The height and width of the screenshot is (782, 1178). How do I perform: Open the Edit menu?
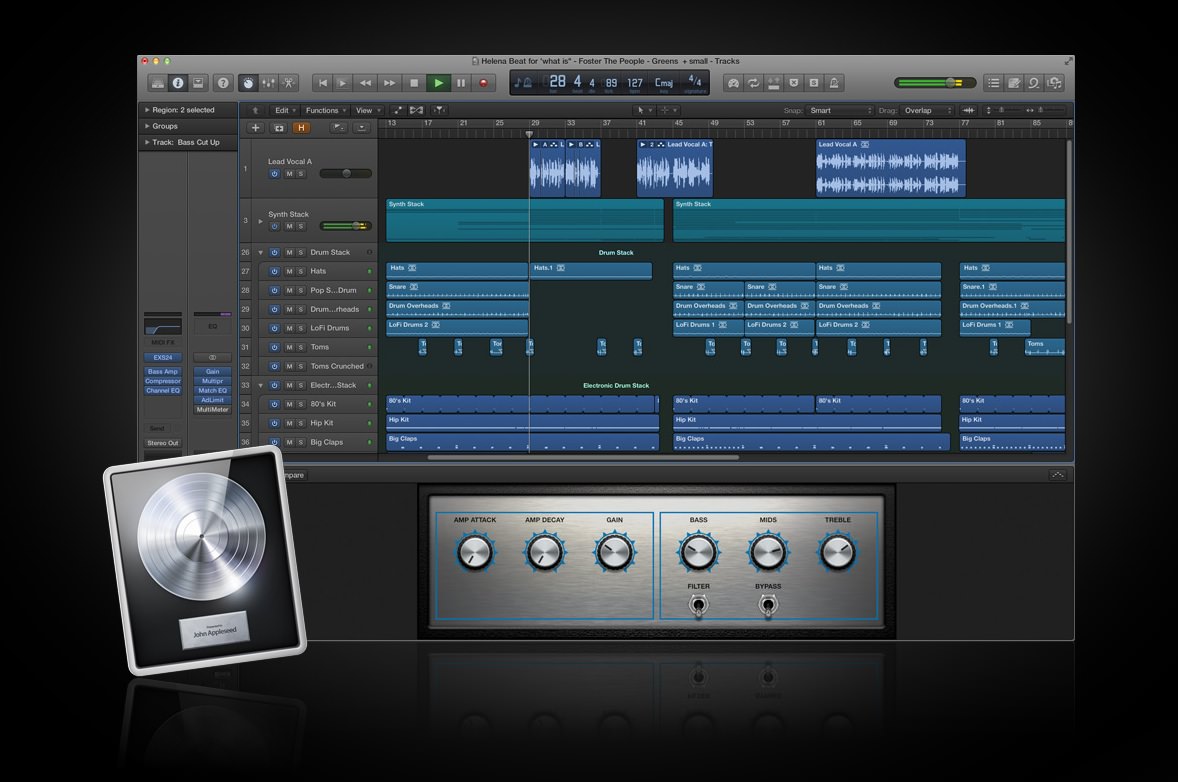point(285,110)
